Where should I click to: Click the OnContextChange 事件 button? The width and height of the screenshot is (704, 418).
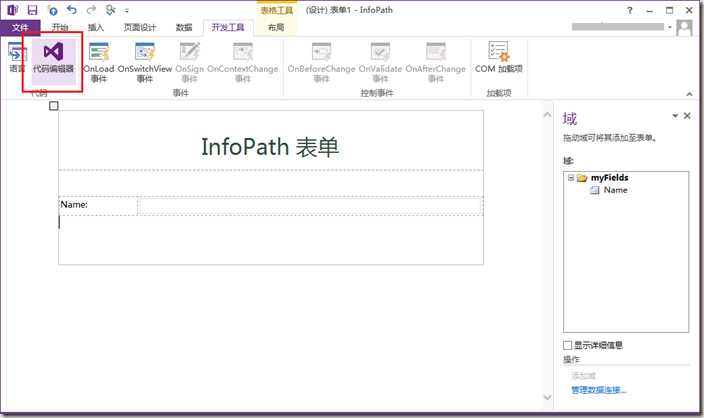242,62
